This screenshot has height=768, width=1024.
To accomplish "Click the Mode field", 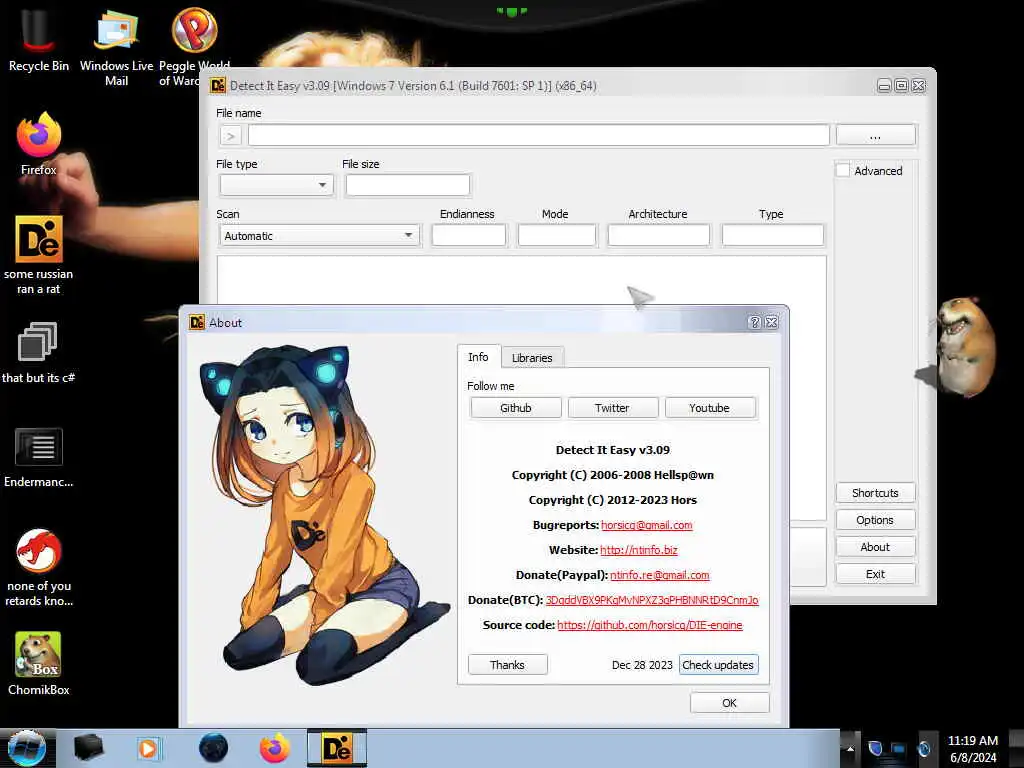I will pos(557,235).
